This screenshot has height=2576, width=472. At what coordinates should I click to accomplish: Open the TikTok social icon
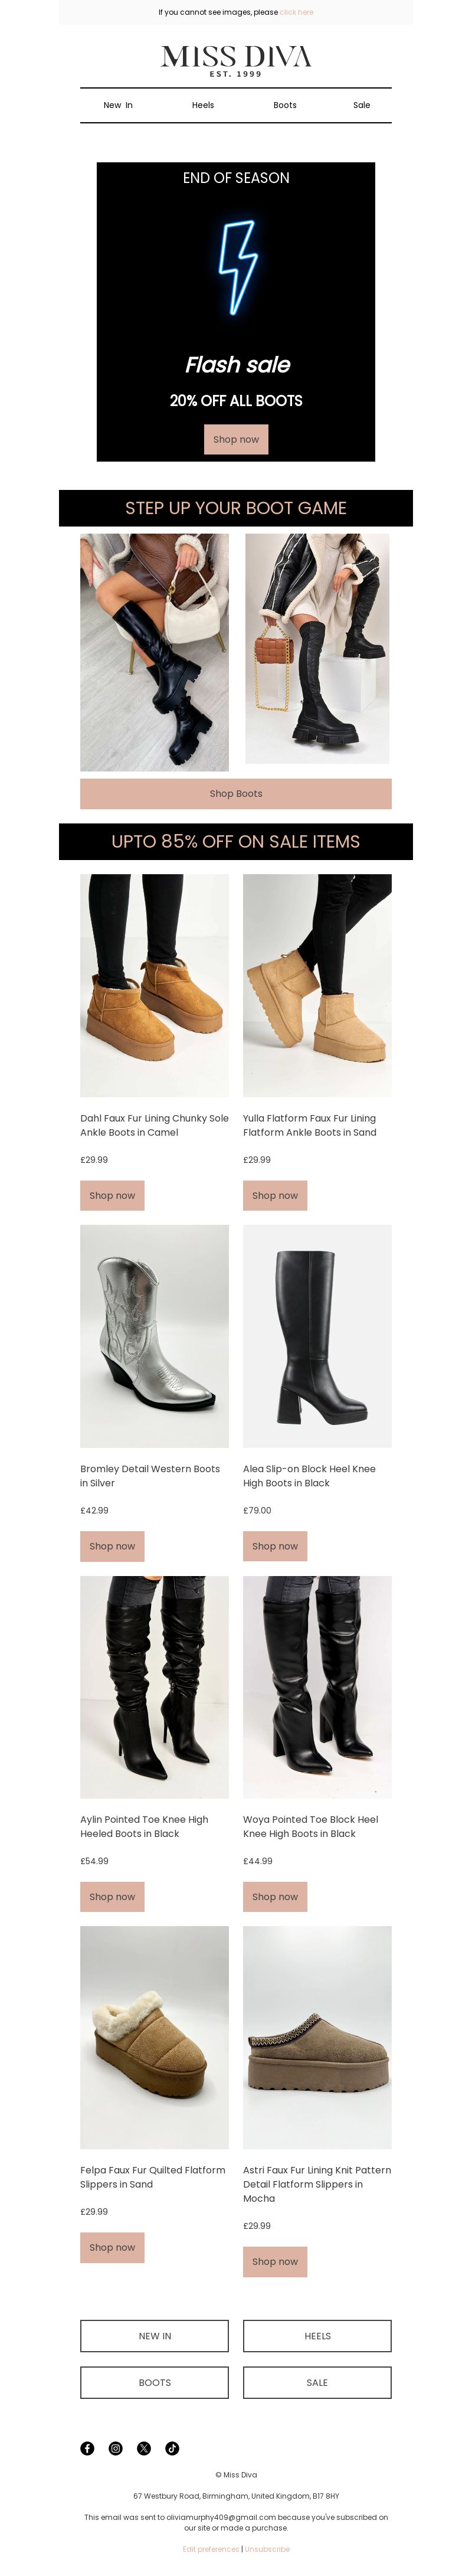pyautogui.click(x=172, y=2448)
